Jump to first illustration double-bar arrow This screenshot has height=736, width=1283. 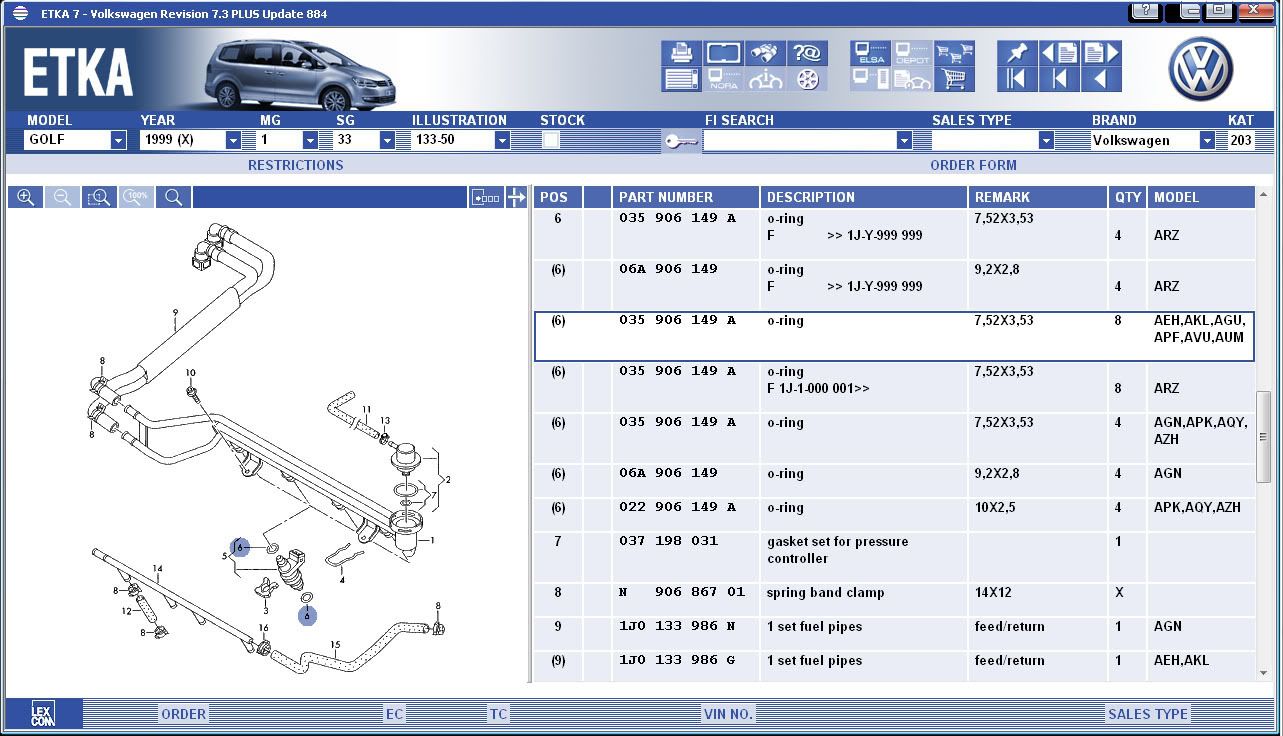click(1017, 79)
